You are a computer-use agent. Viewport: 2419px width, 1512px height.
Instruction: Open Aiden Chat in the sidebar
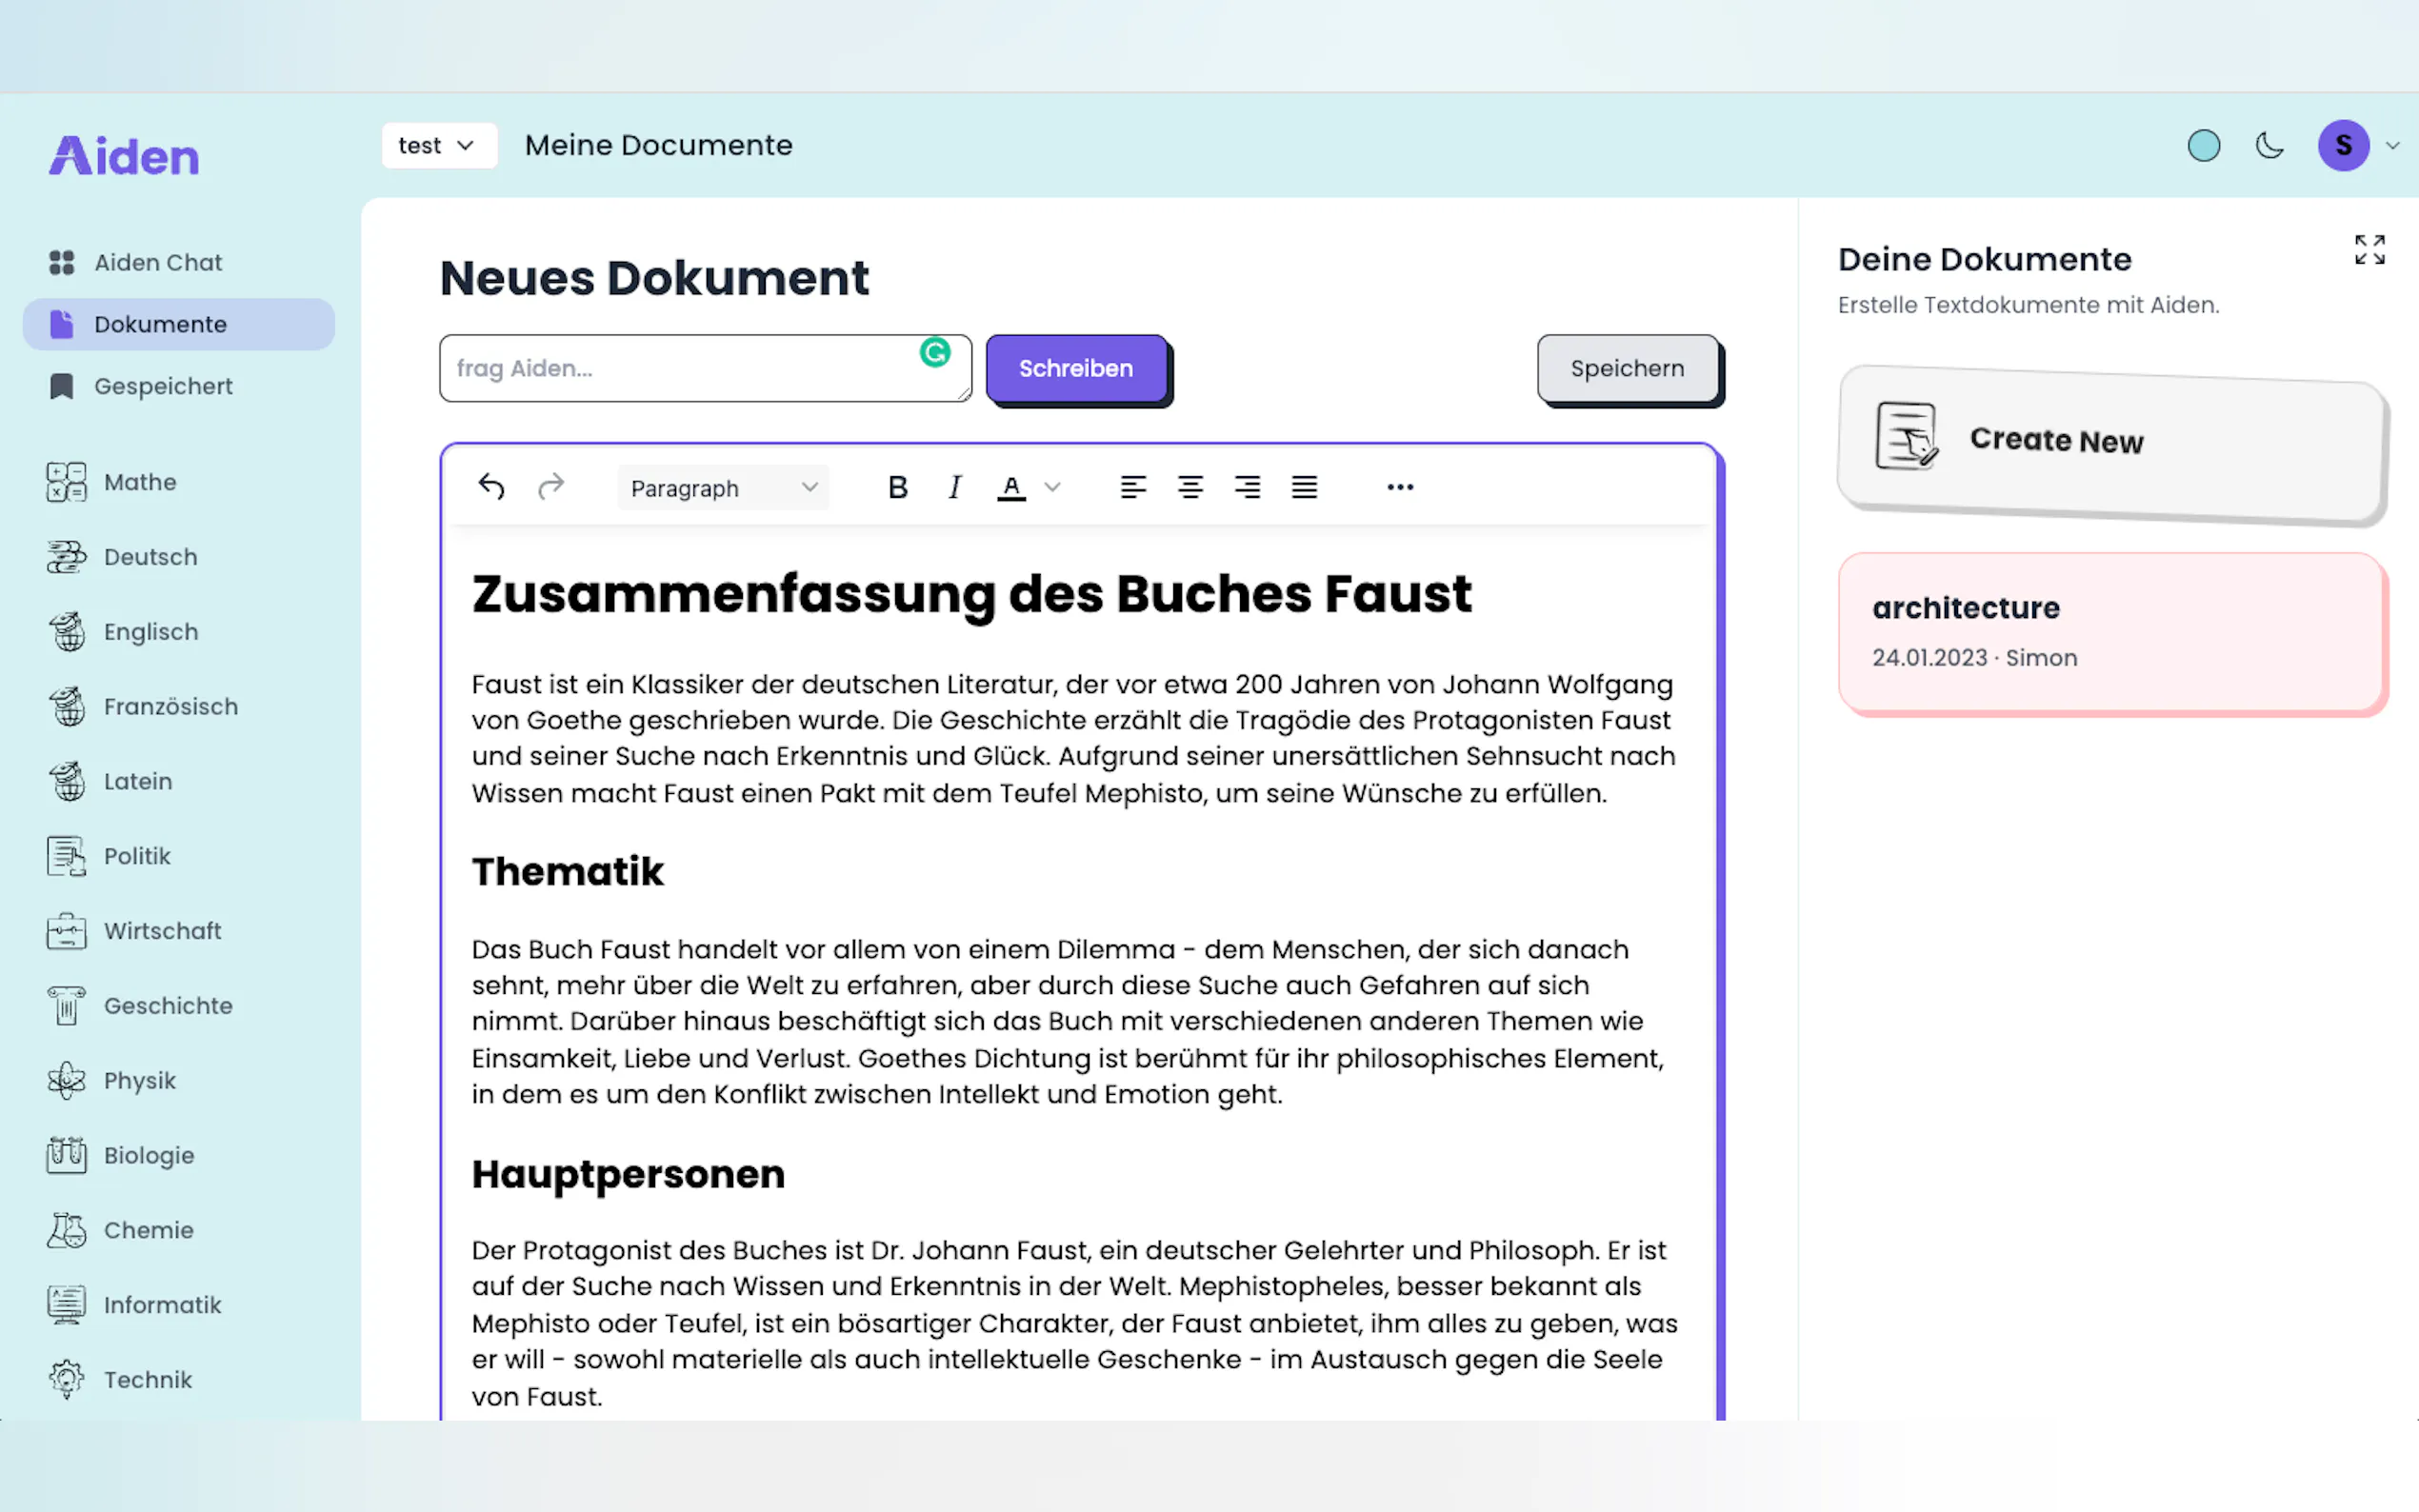tap(158, 262)
